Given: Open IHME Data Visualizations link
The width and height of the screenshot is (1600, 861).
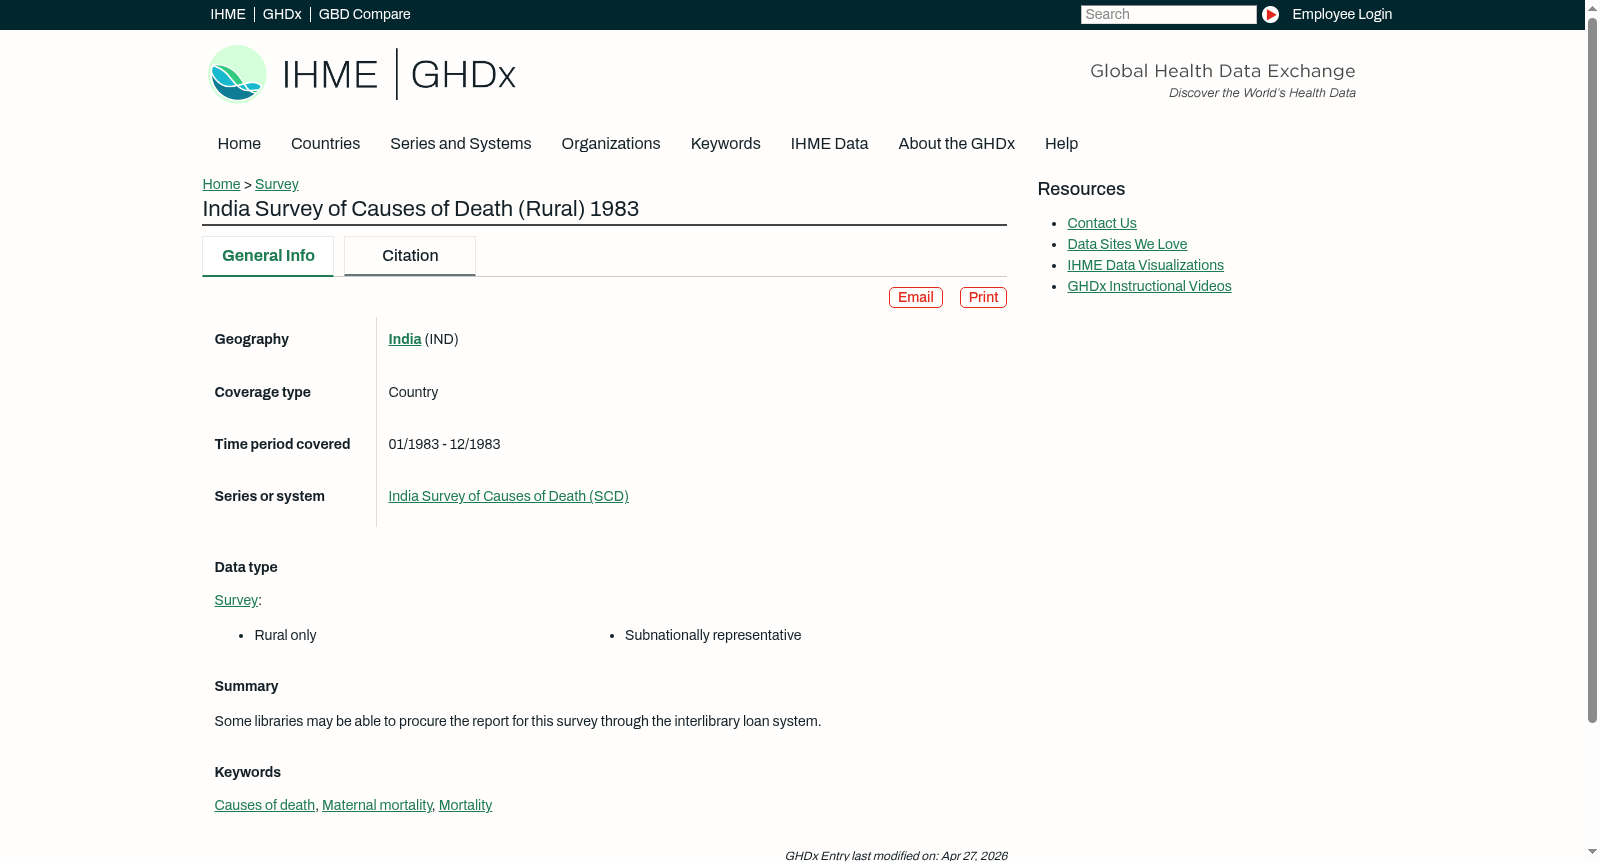Looking at the screenshot, I should 1145,265.
